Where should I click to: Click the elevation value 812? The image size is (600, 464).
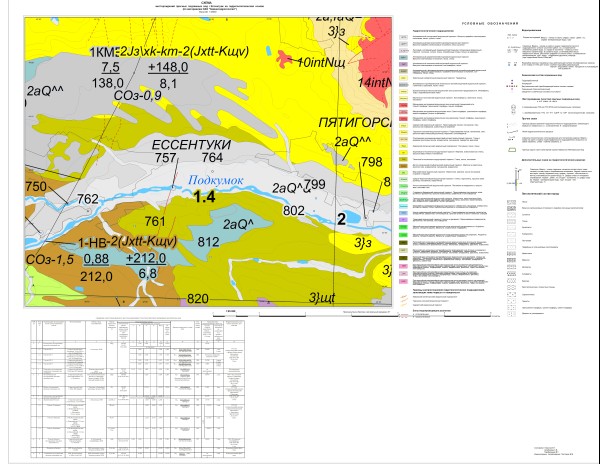click(x=209, y=242)
